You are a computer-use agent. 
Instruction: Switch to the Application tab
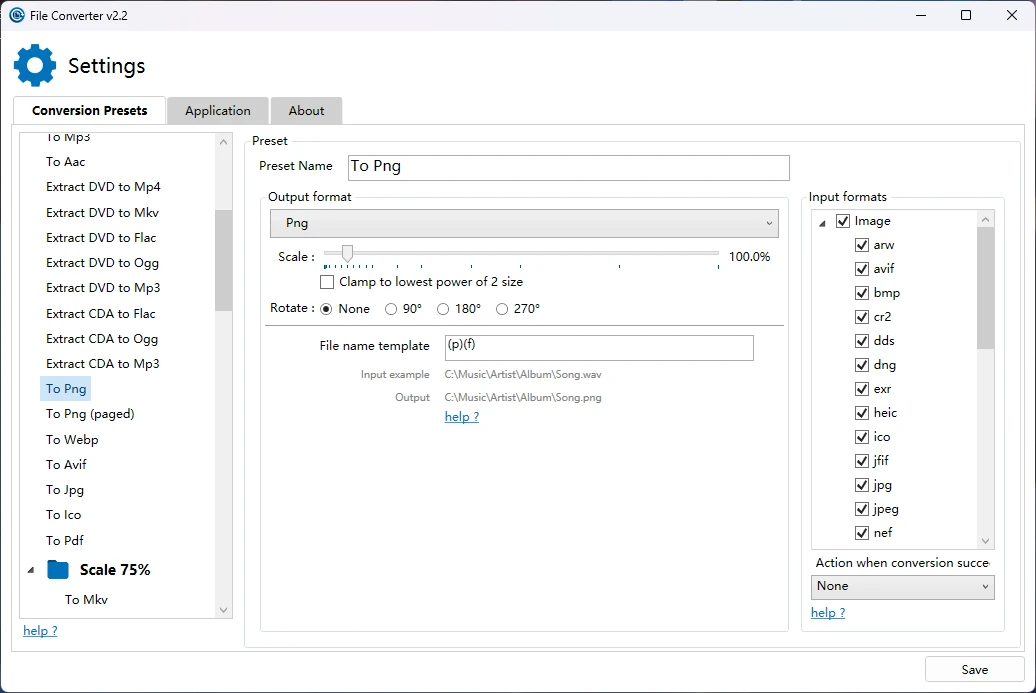tap(217, 111)
